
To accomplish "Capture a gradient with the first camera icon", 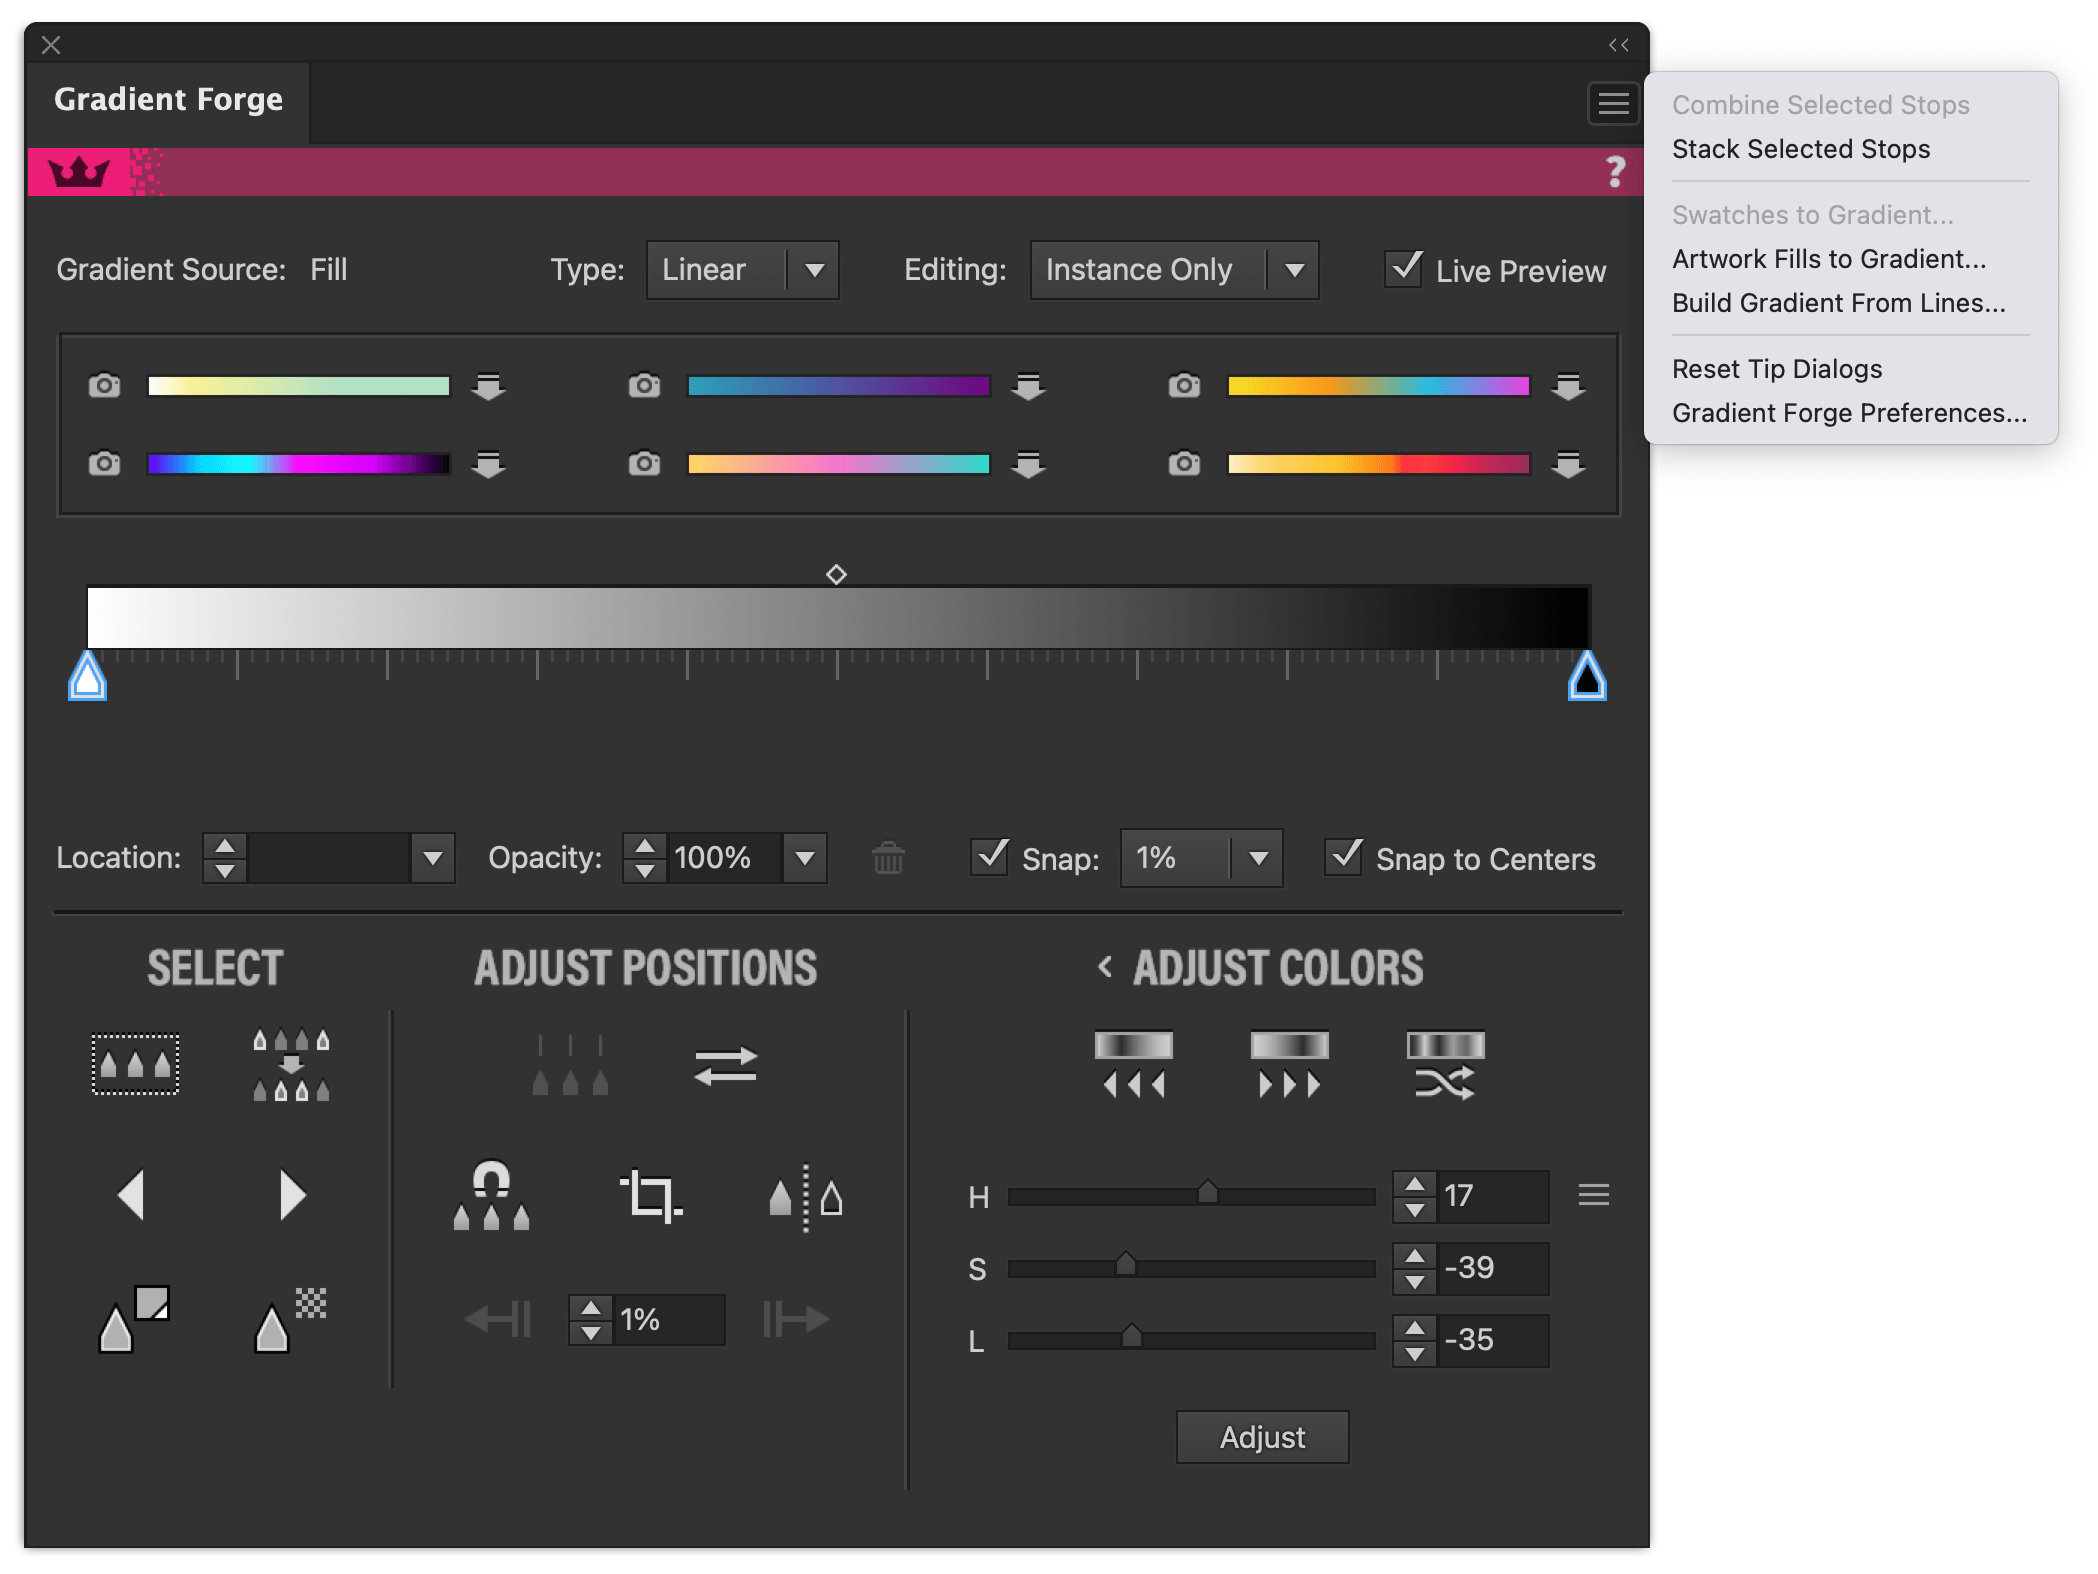I will tap(104, 386).
